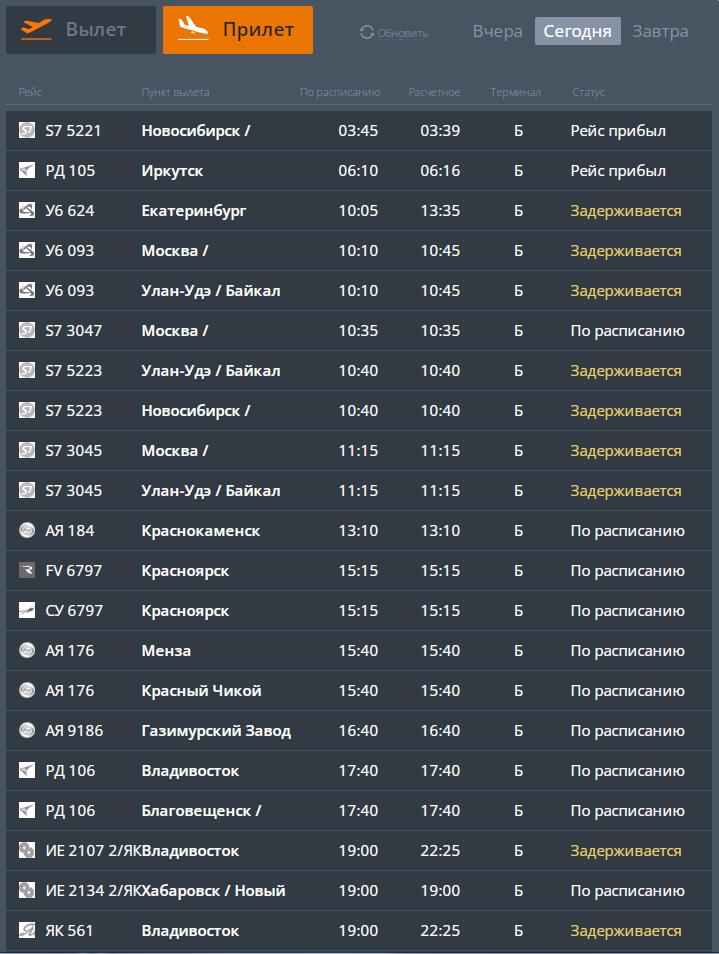Click Rossiya logo beside FV 6797

click(x=27, y=571)
